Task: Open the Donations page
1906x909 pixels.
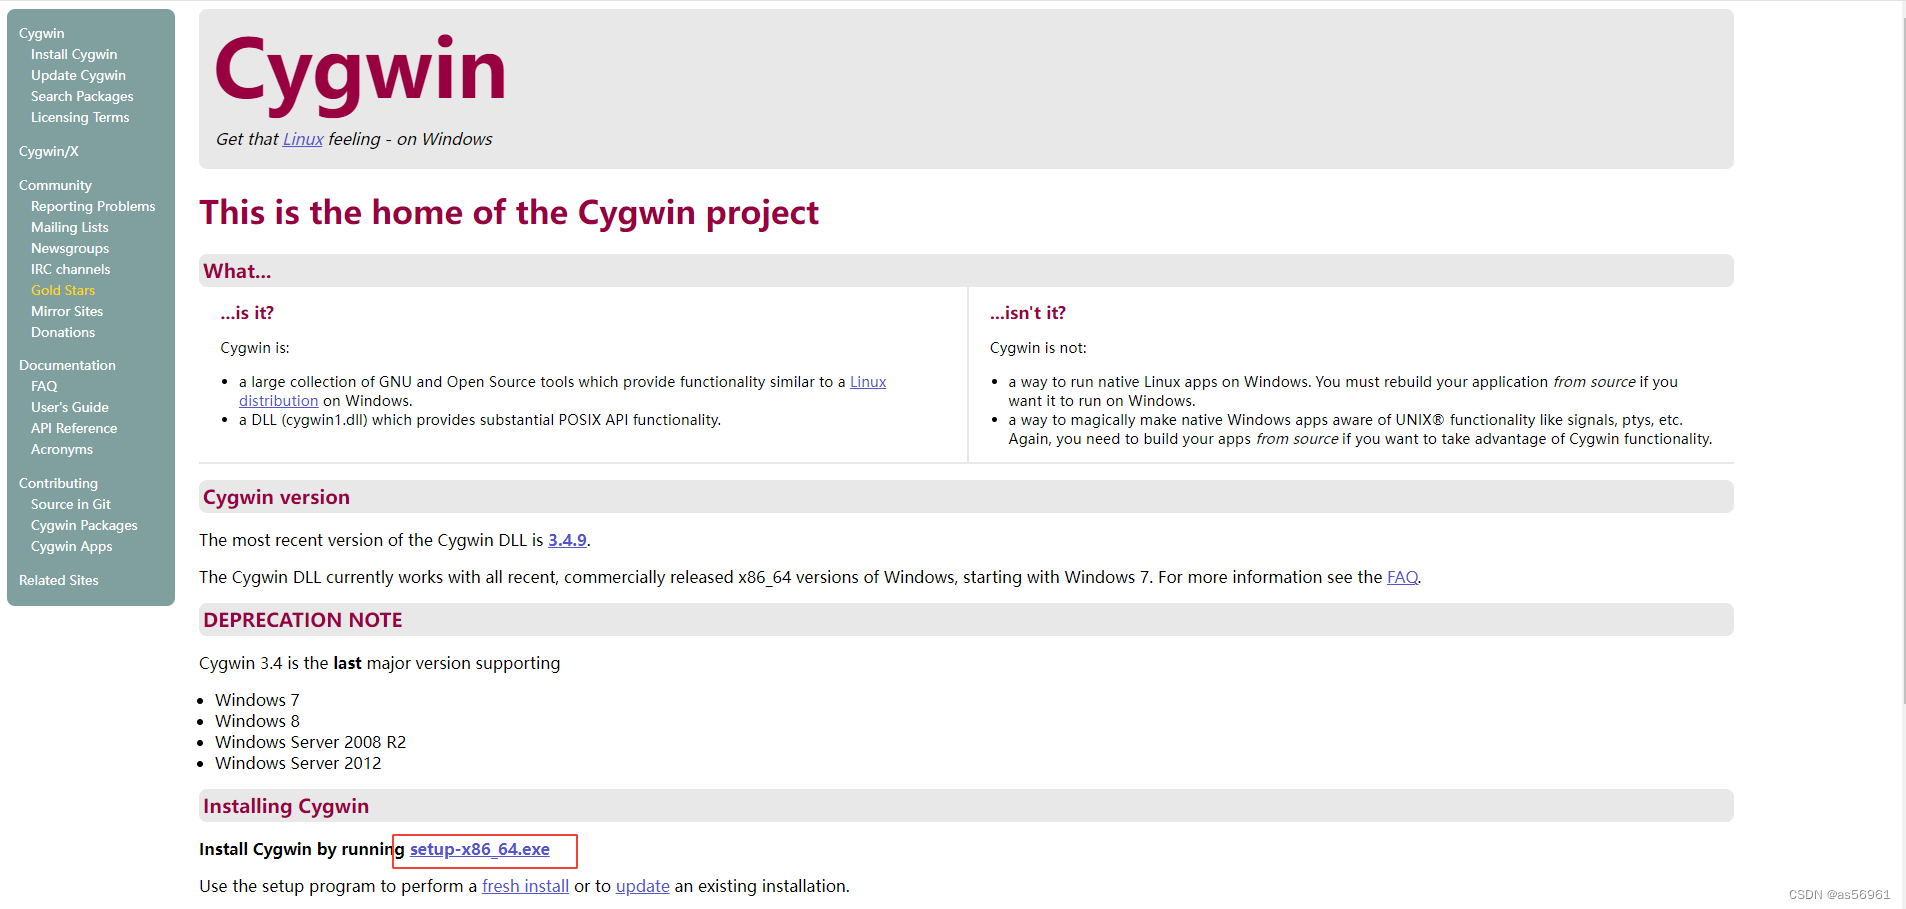Action: pyautogui.click(x=62, y=332)
